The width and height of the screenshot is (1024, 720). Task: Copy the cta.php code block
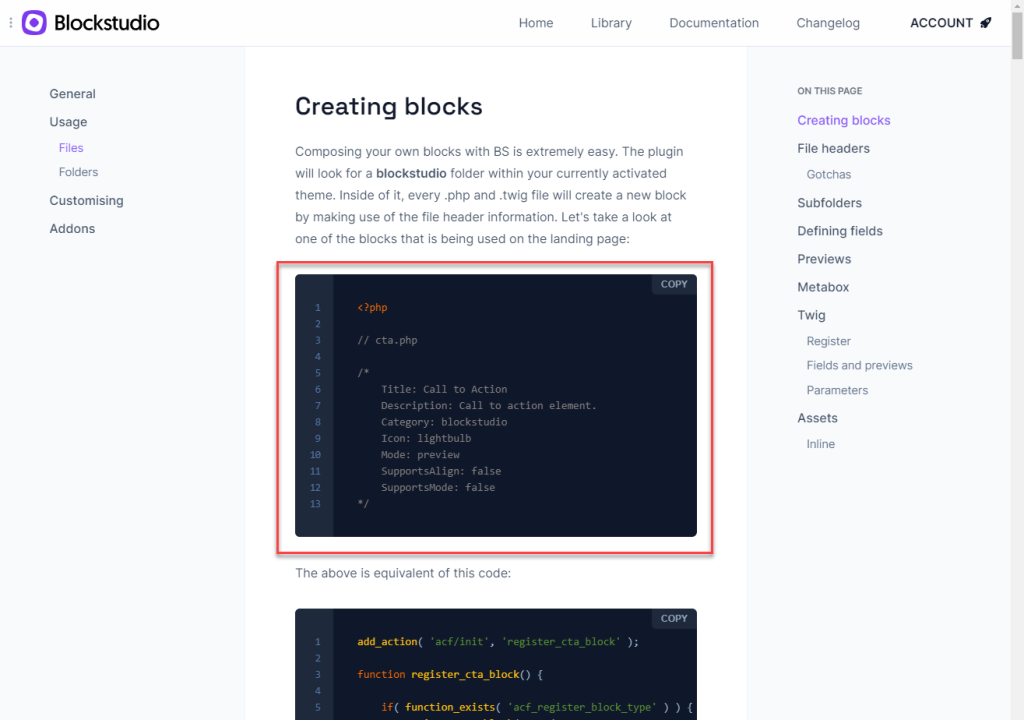point(674,284)
